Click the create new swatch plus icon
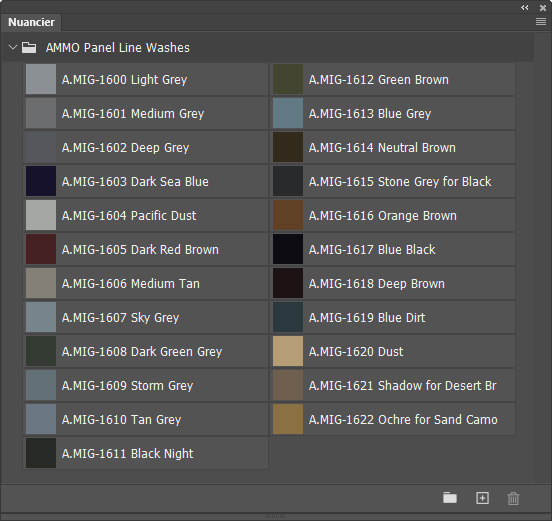 [482, 498]
